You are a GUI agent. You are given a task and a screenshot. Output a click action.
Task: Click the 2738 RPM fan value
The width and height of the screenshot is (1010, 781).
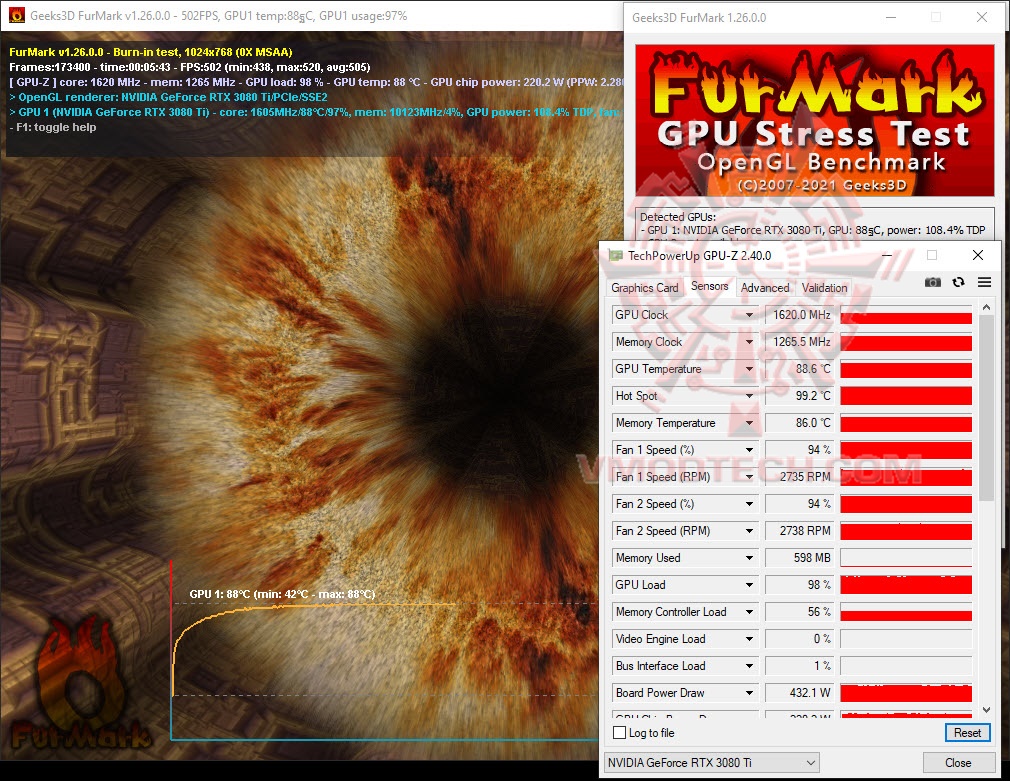[x=799, y=531]
